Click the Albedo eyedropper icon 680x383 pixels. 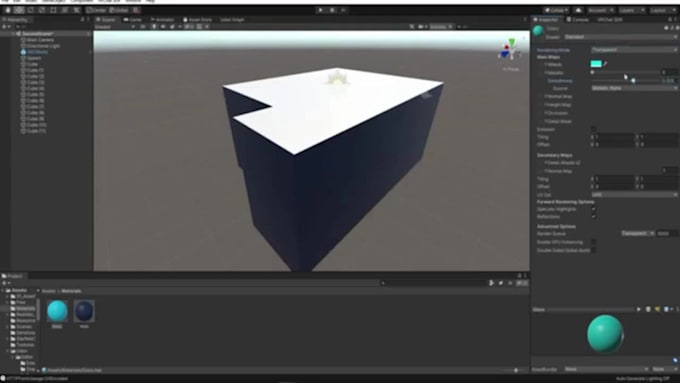coord(605,64)
